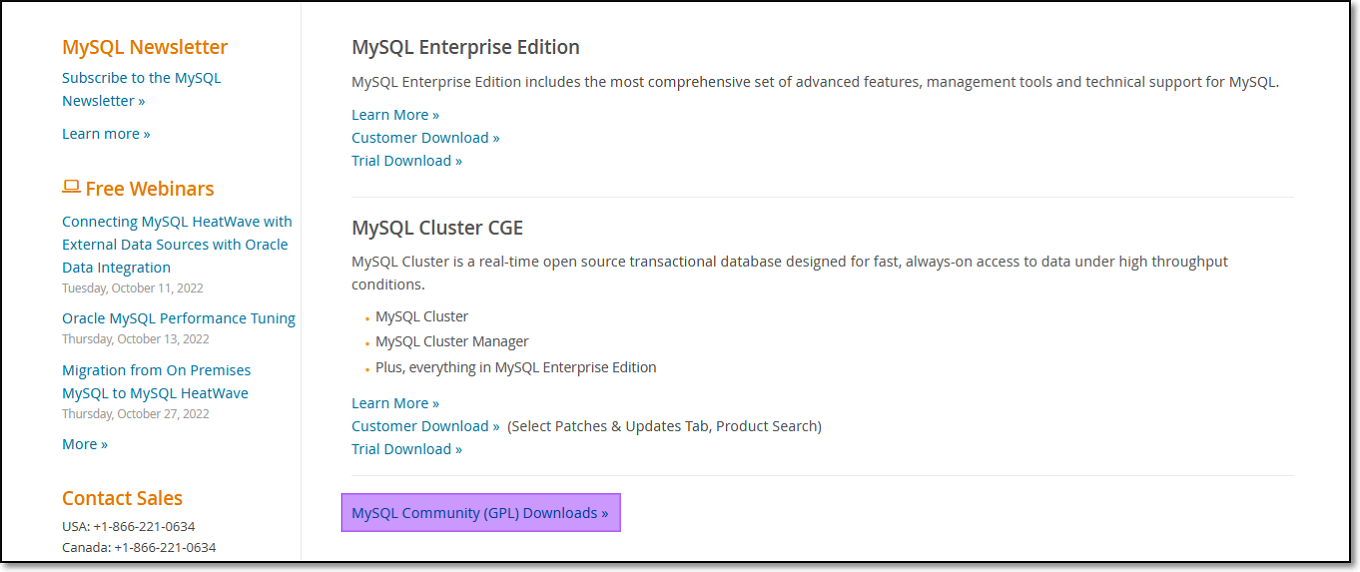Click Trial Download under Enterprise Edition
This screenshot has width=1360, height=572.
[x=407, y=161]
